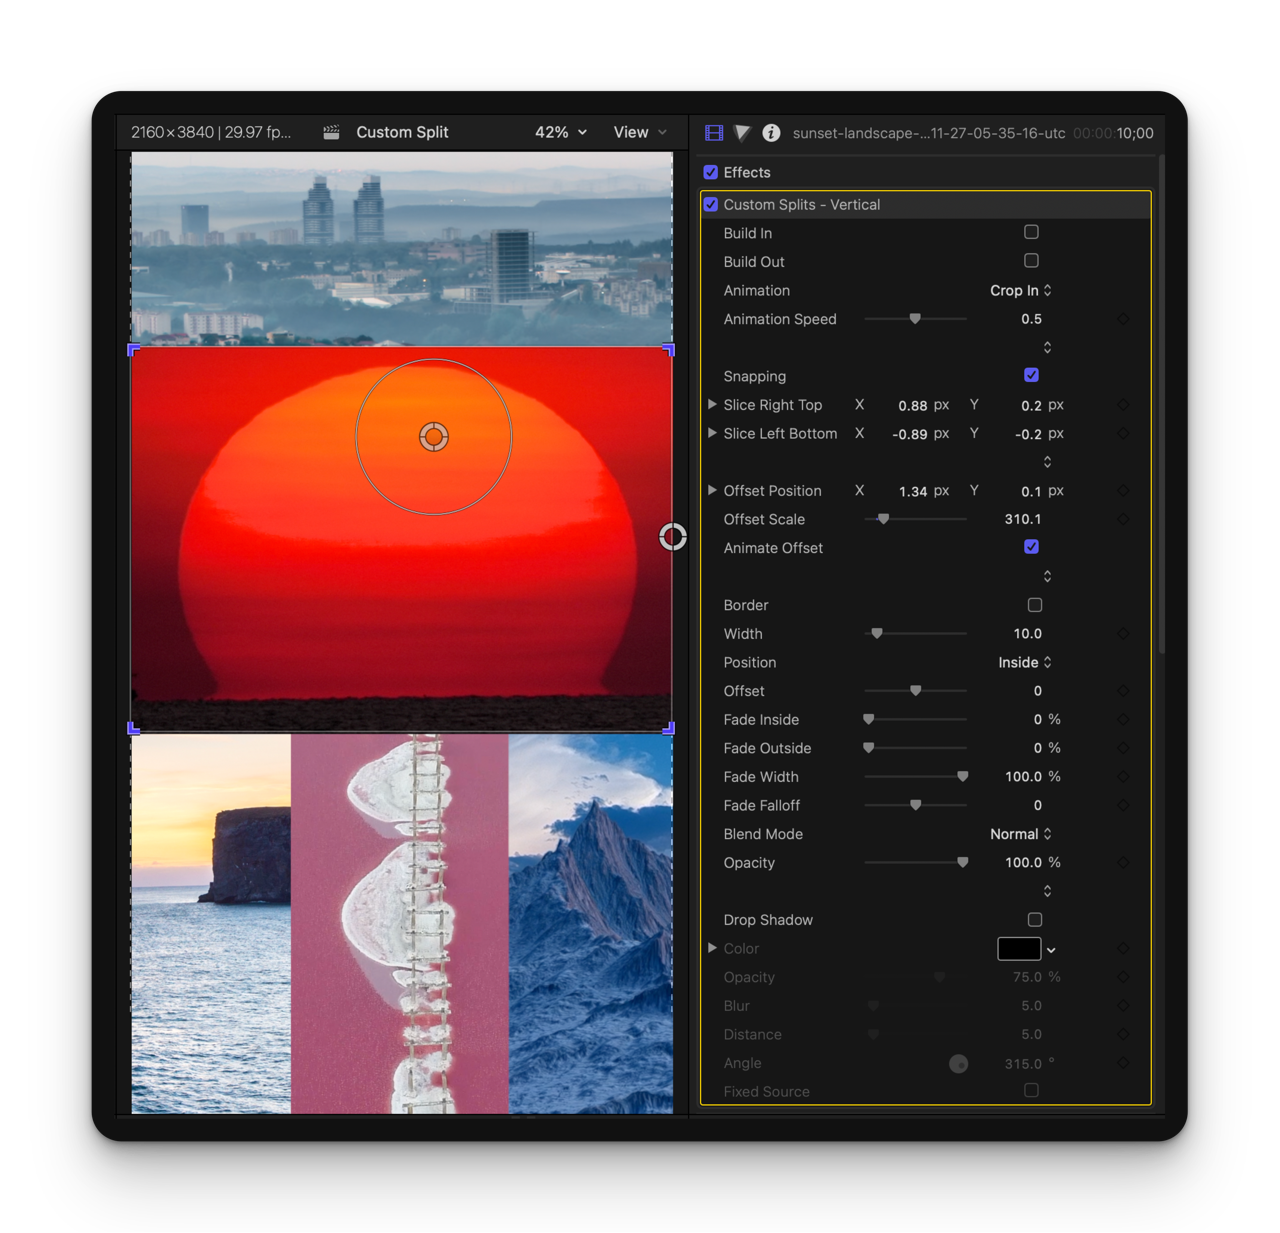Click the border Width slider handle
1280x1233 pixels.
[x=877, y=634]
